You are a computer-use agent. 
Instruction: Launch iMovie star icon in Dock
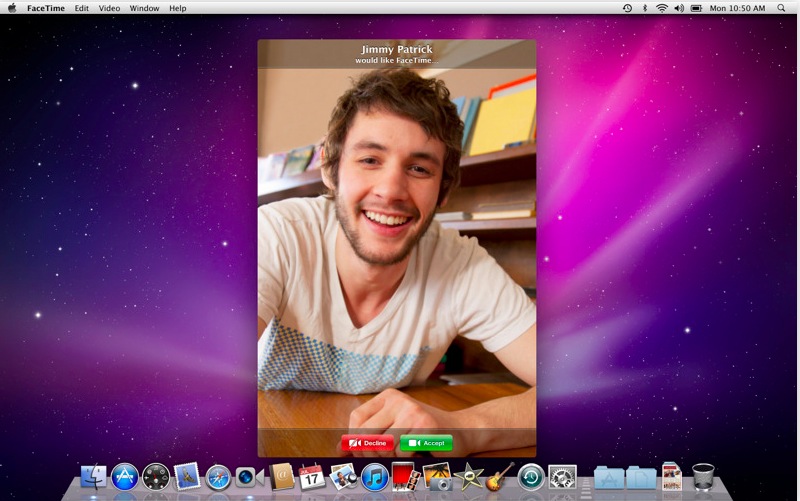click(469, 477)
